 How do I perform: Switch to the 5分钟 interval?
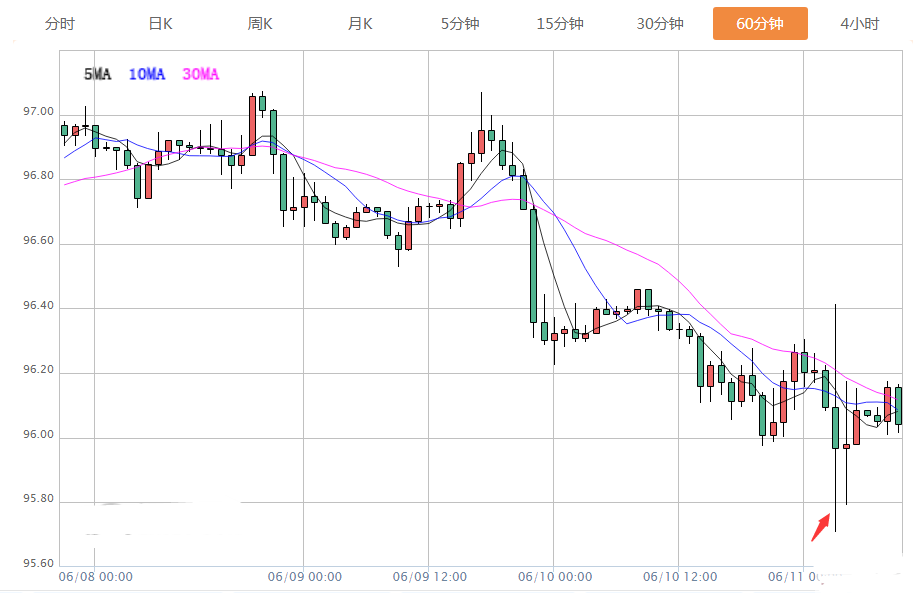coord(460,24)
